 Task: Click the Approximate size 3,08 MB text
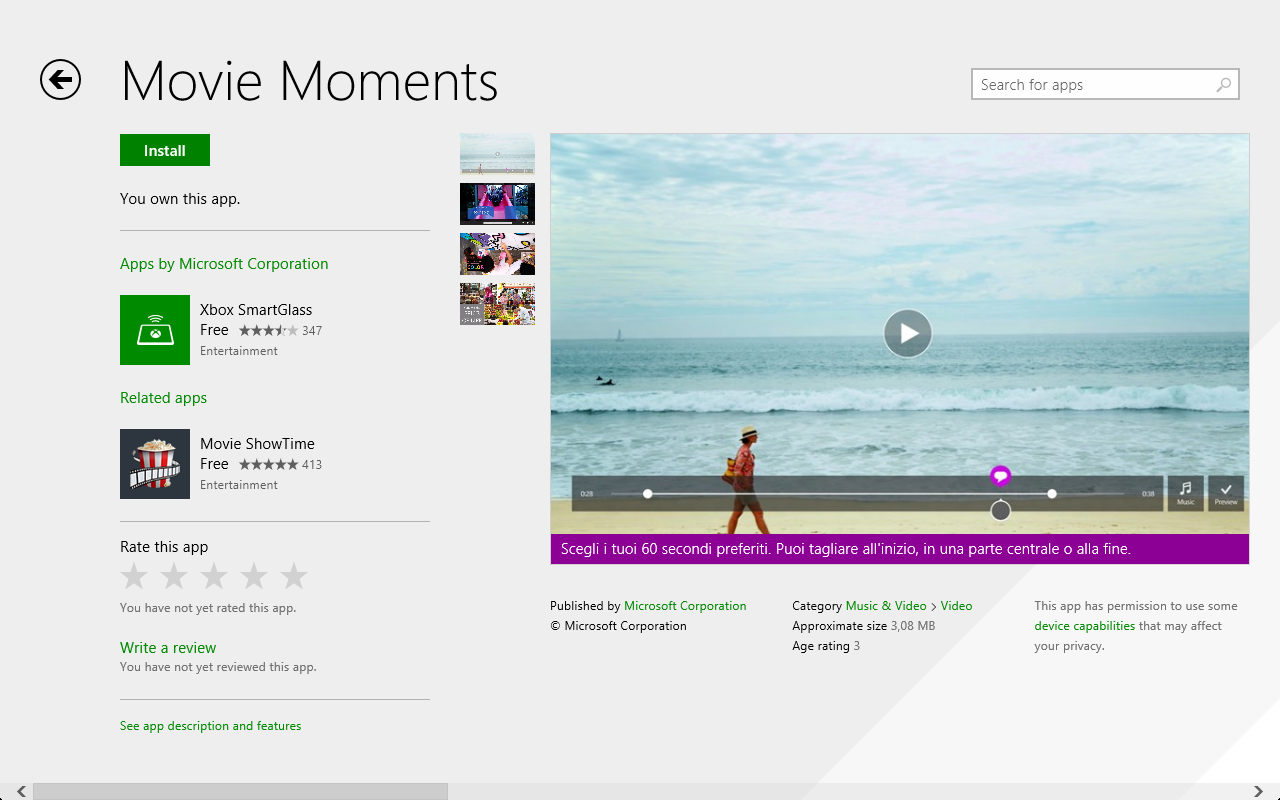(864, 626)
